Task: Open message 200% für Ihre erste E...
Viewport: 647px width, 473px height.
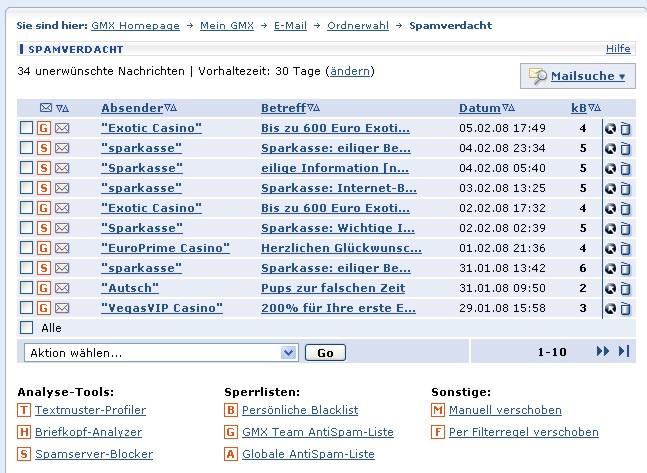Action: 338,308
